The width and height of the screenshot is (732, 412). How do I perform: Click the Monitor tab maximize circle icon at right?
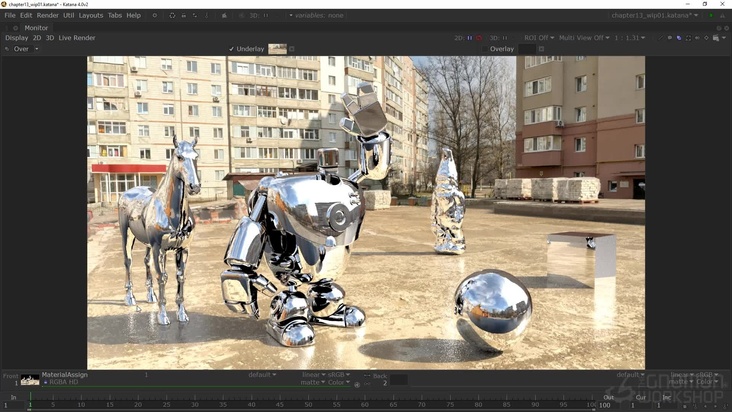719,28
